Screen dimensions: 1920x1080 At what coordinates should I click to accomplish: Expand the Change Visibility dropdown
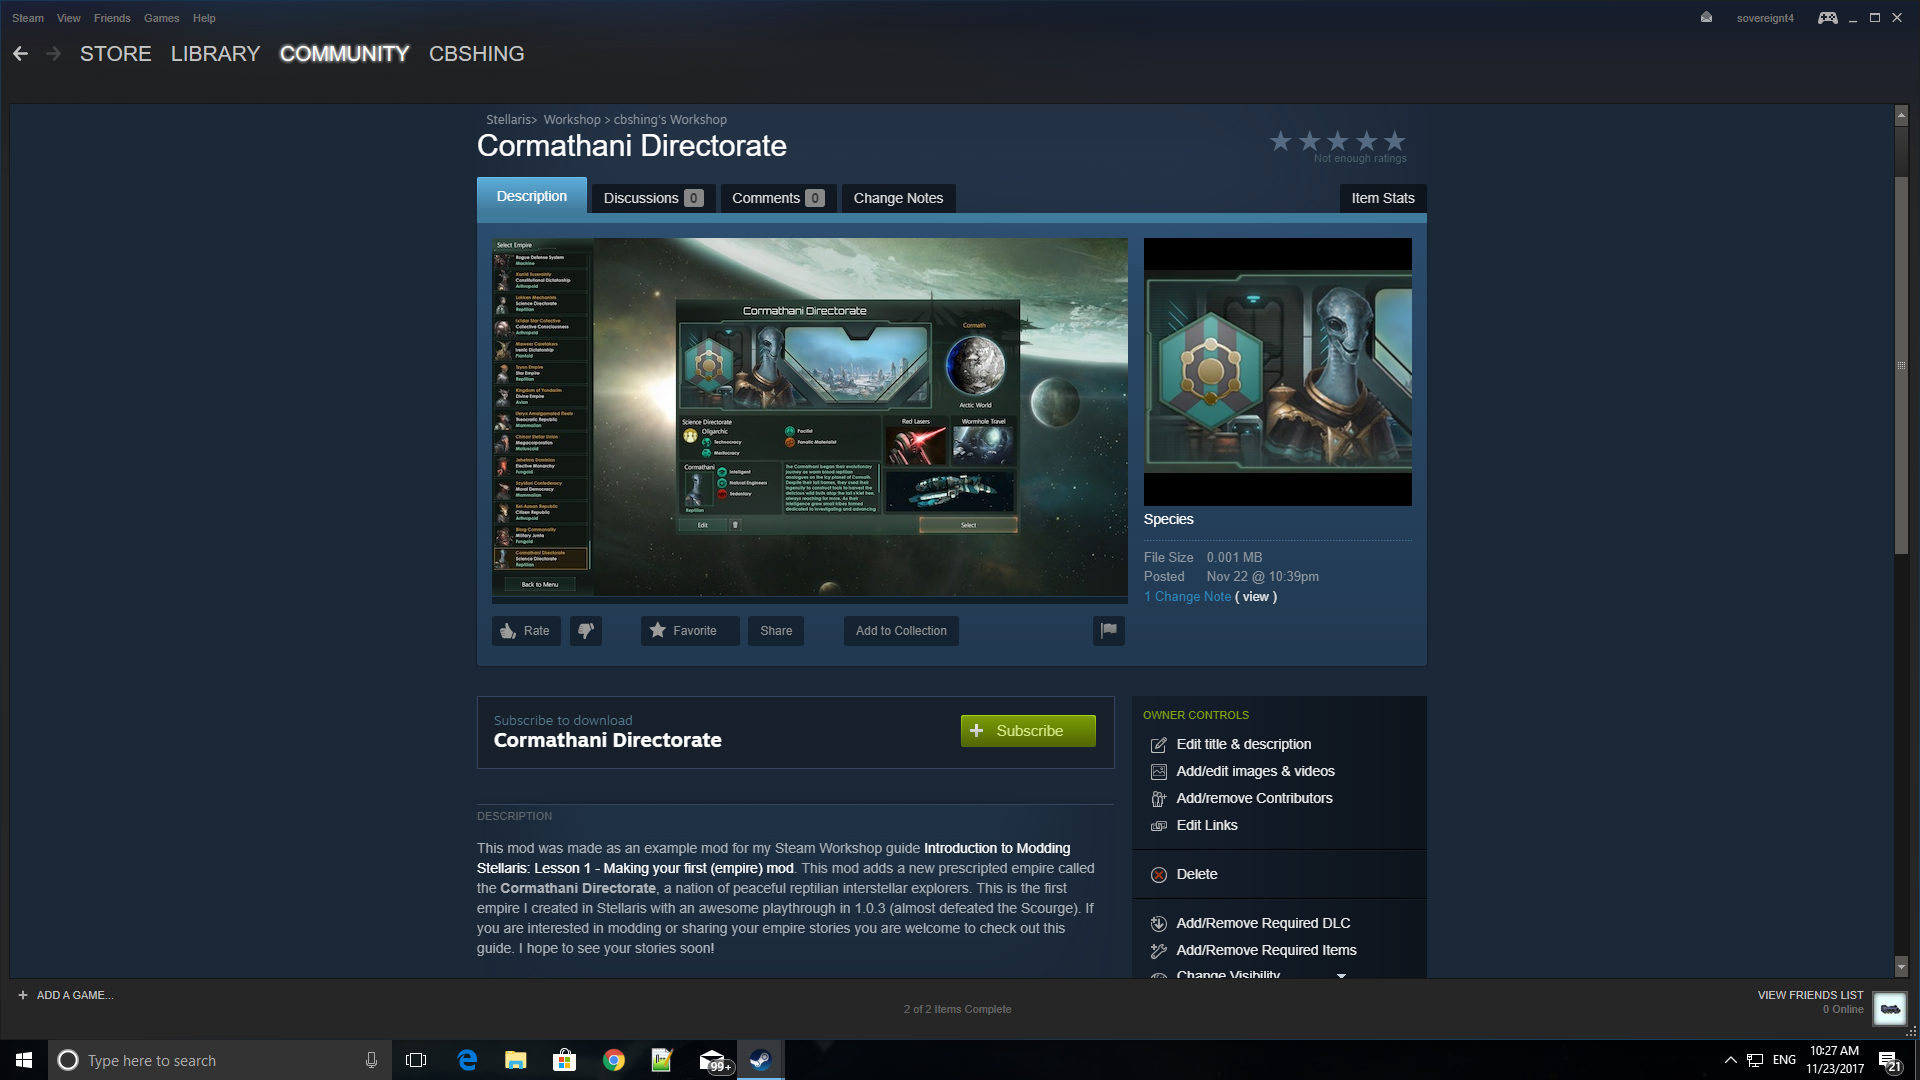pyautogui.click(x=1341, y=974)
